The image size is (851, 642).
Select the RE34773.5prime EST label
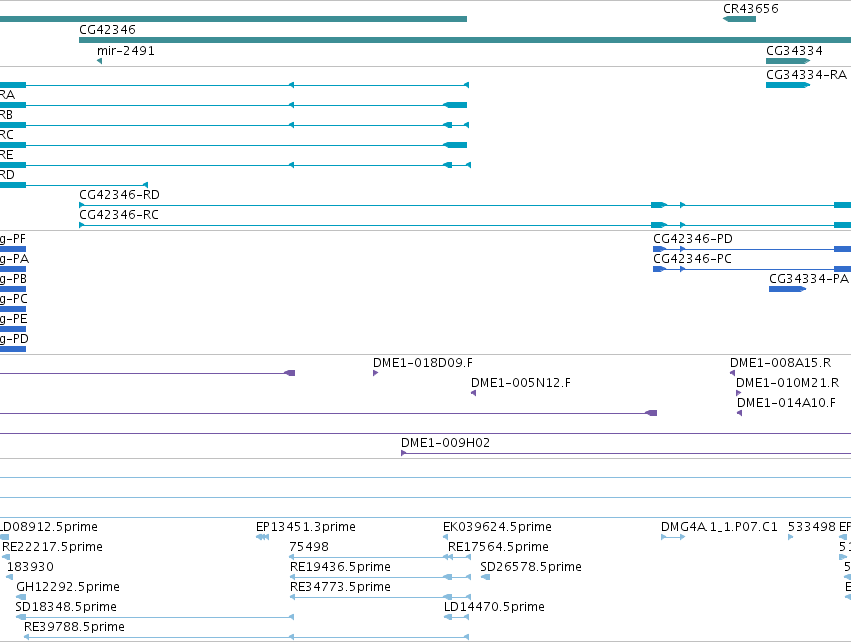coord(340,587)
